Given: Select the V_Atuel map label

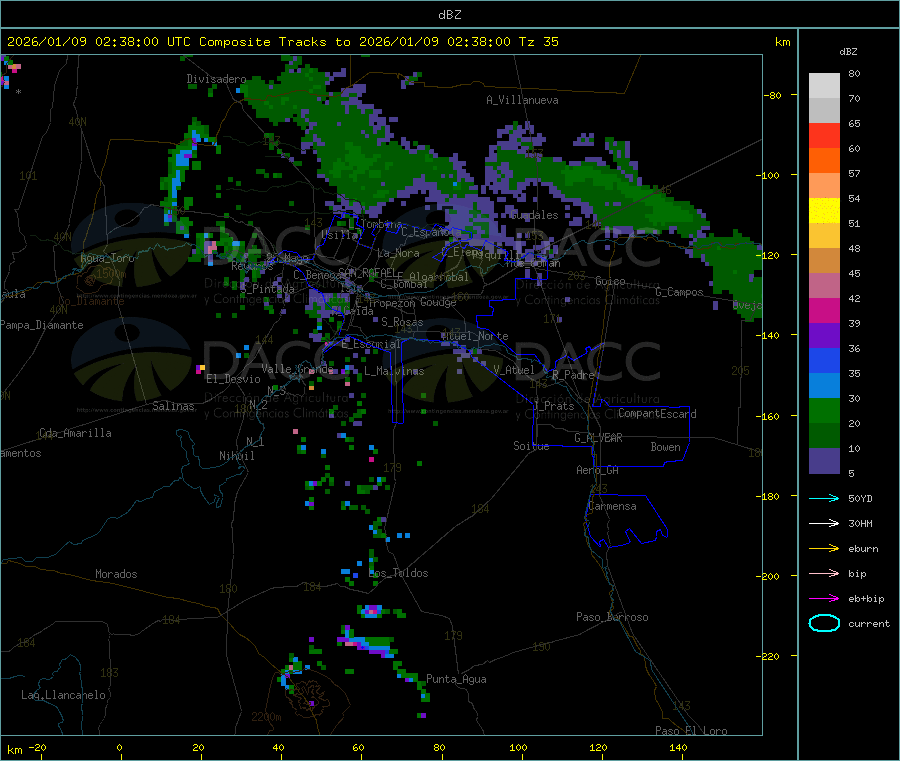Looking at the screenshot, I should pos(514,370).
